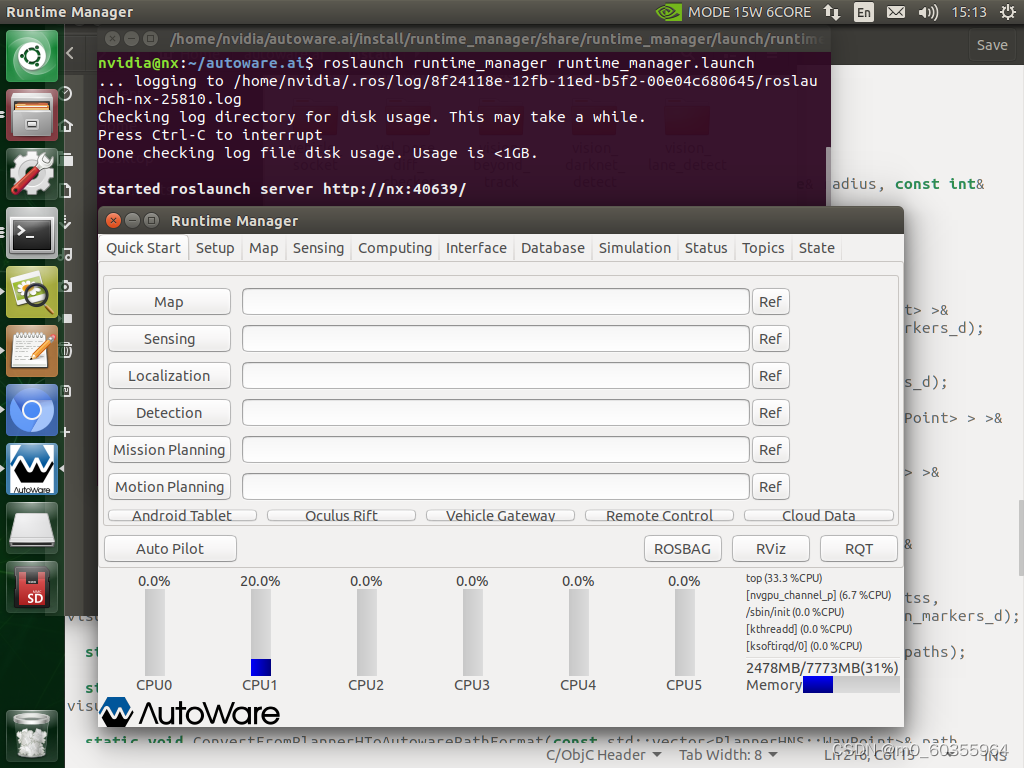The image size is (1024, 768).
Task: Toggle the Map launch button
Action: (x=169, y=302)
